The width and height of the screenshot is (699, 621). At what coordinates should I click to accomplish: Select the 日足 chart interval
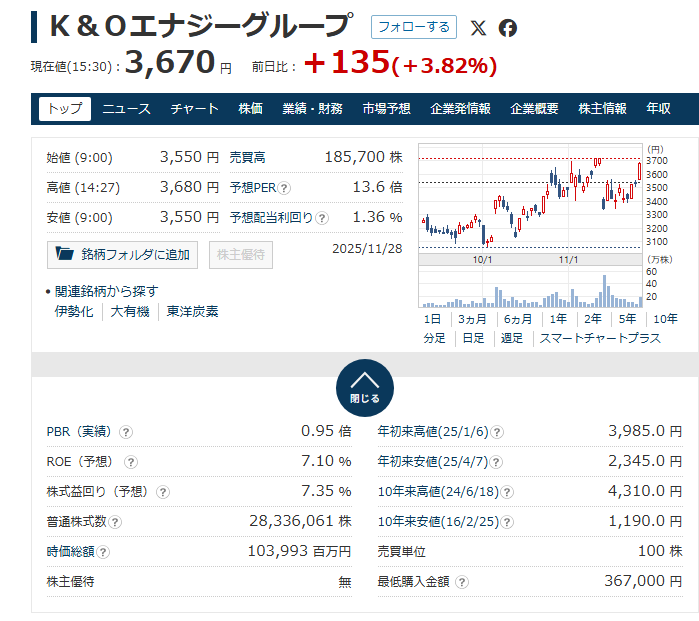click(473, 338)
